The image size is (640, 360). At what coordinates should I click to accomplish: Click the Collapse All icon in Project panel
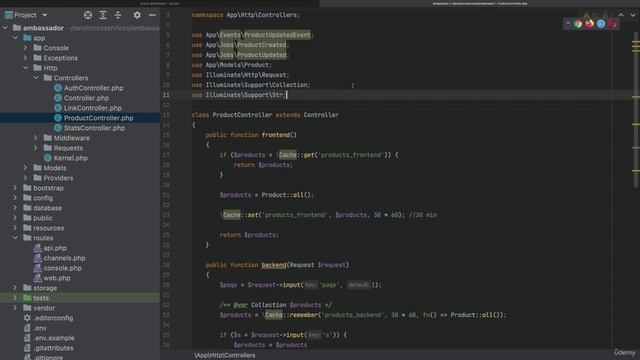[x=118, y=15]
